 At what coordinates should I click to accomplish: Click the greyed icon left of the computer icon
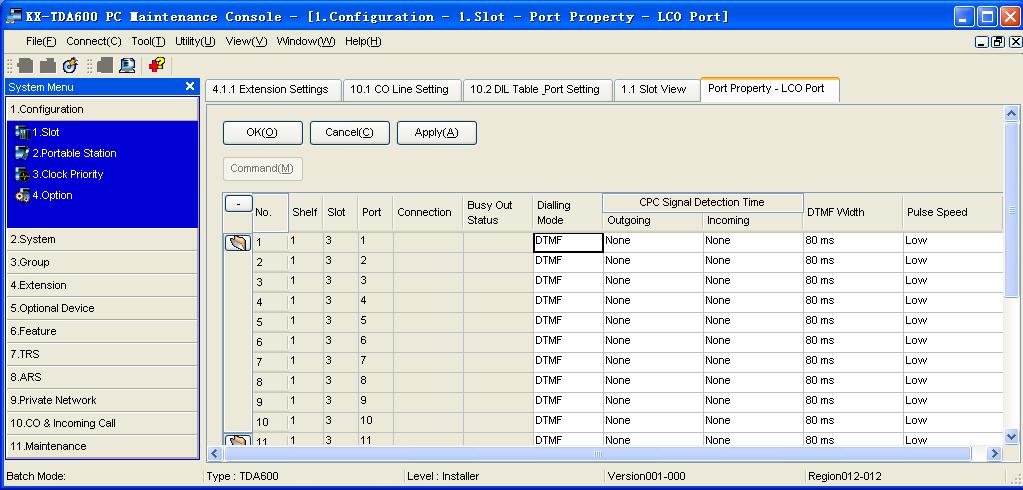click(104, 65)
